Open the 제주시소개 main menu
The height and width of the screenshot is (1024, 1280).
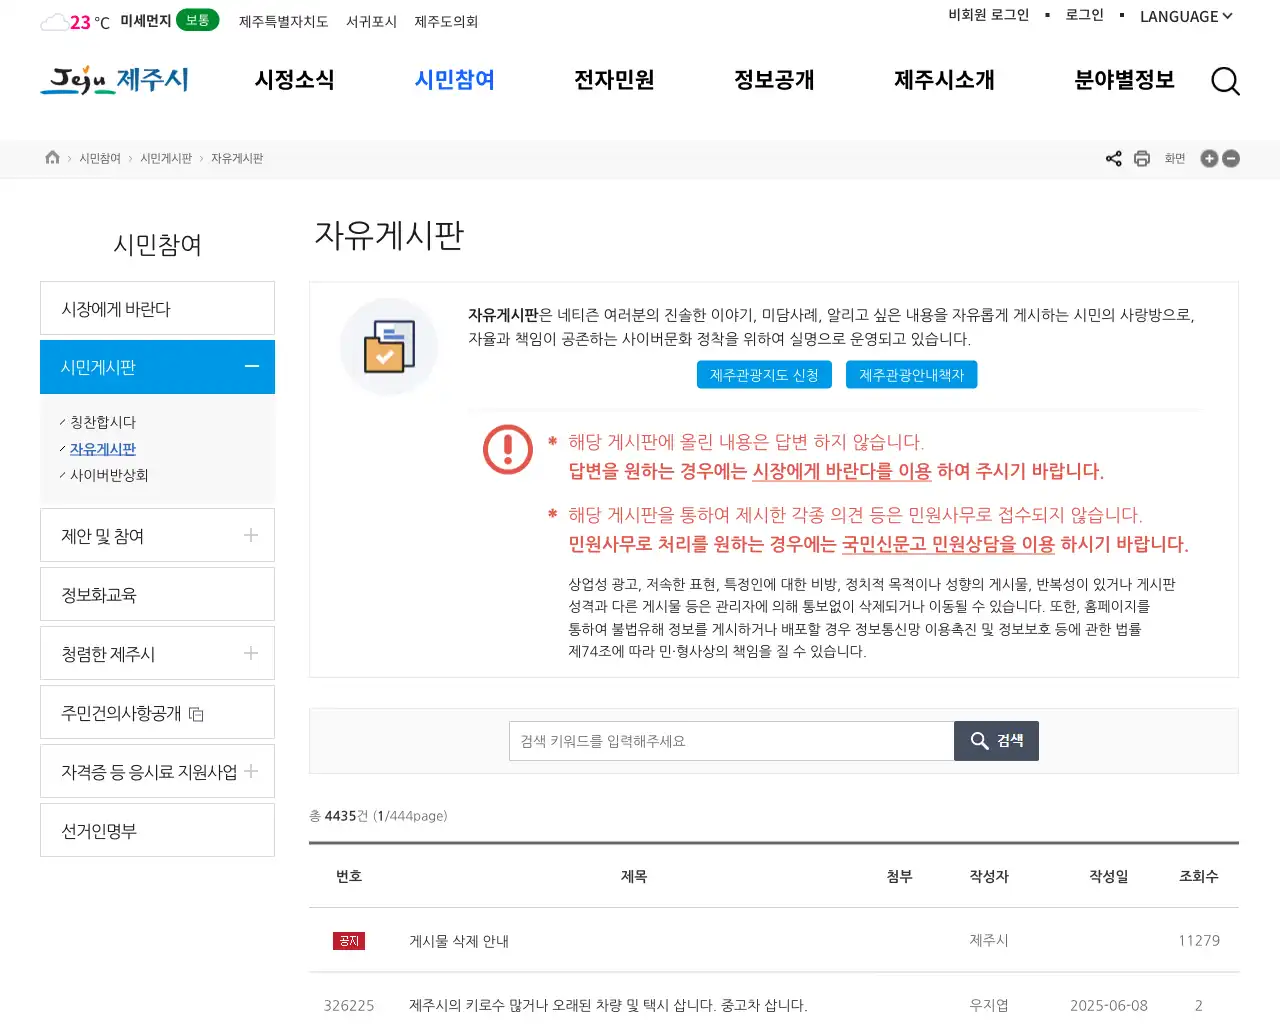pos(944,80)
